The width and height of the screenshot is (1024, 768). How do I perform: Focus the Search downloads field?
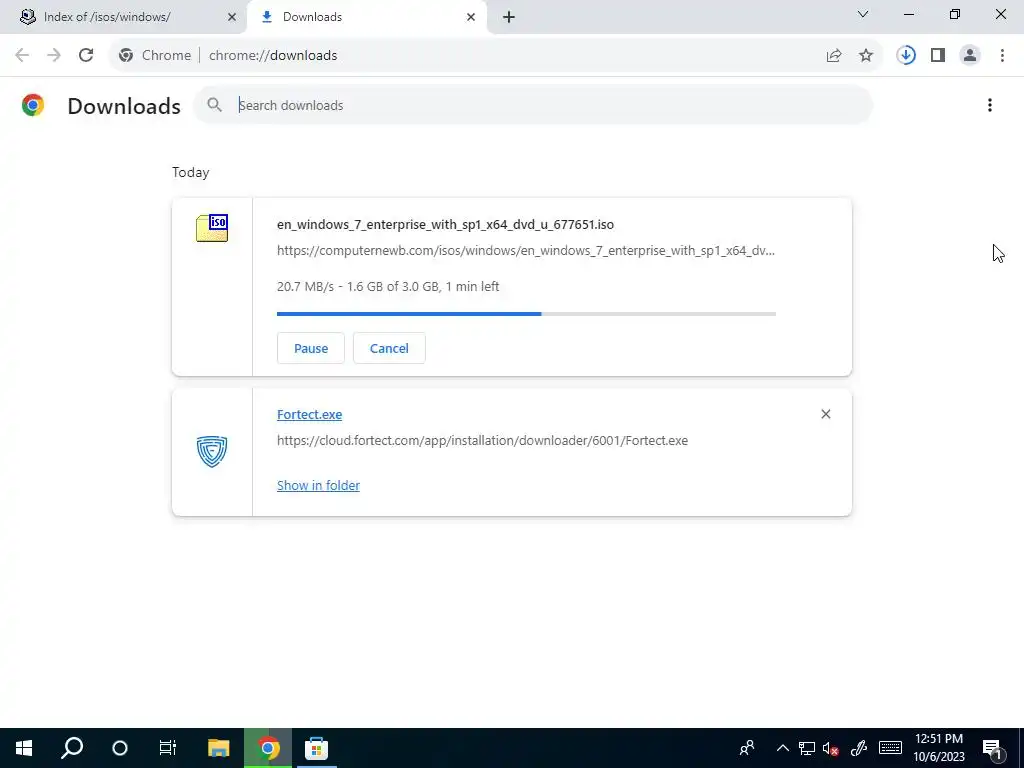(532, 105)
